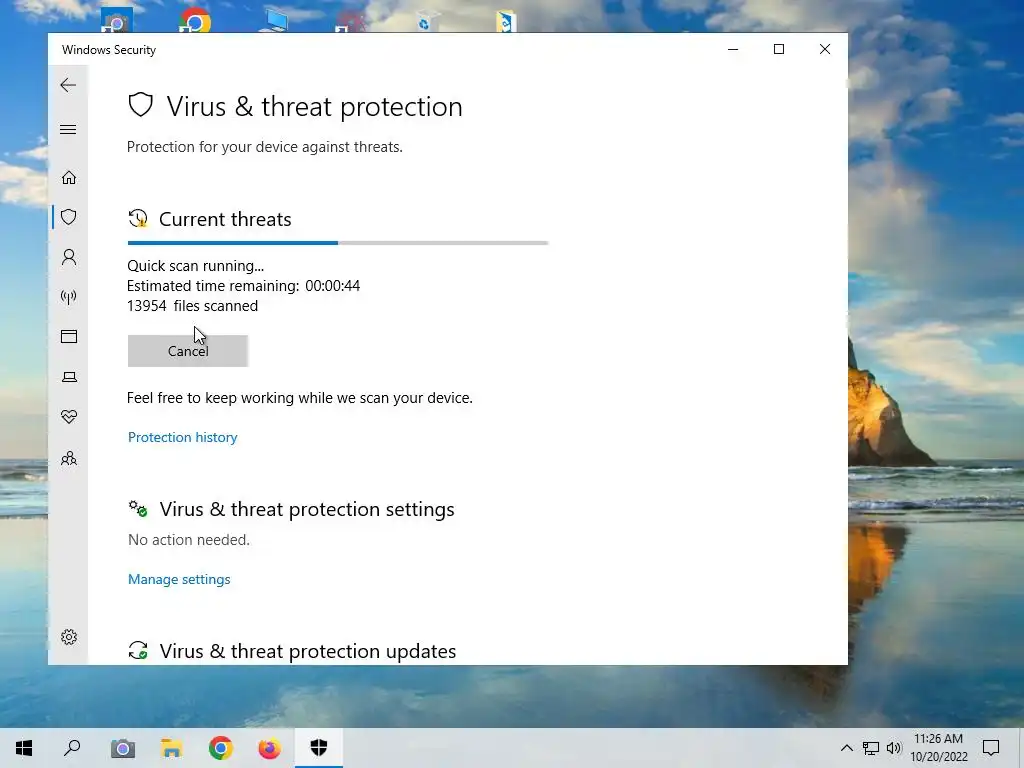
Task: Minimize the Windows Security window
Action: pos(733,49)
